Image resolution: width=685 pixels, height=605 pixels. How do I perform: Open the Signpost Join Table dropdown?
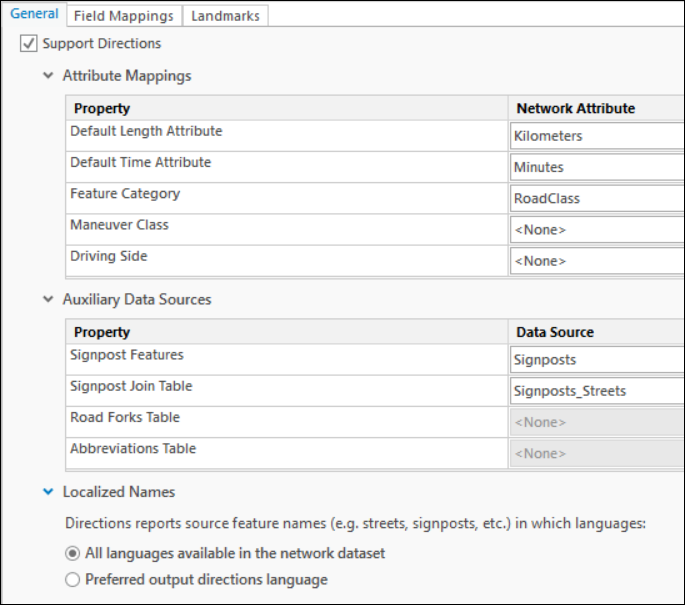pos(597,391)
